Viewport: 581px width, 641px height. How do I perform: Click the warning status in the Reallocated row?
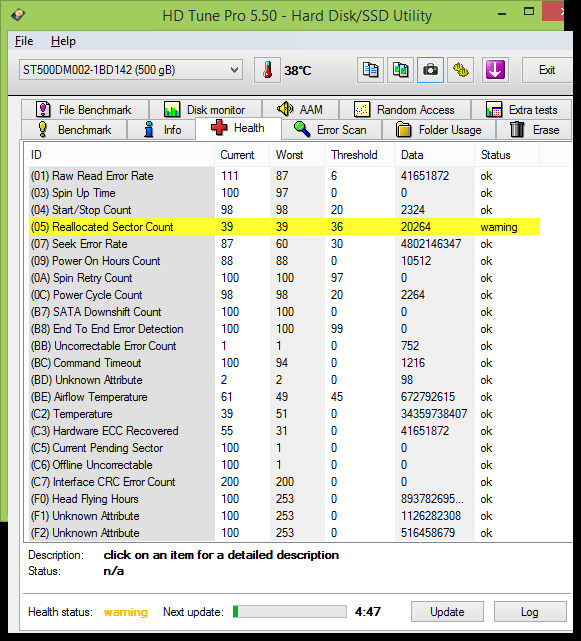[x=499, y=227]
